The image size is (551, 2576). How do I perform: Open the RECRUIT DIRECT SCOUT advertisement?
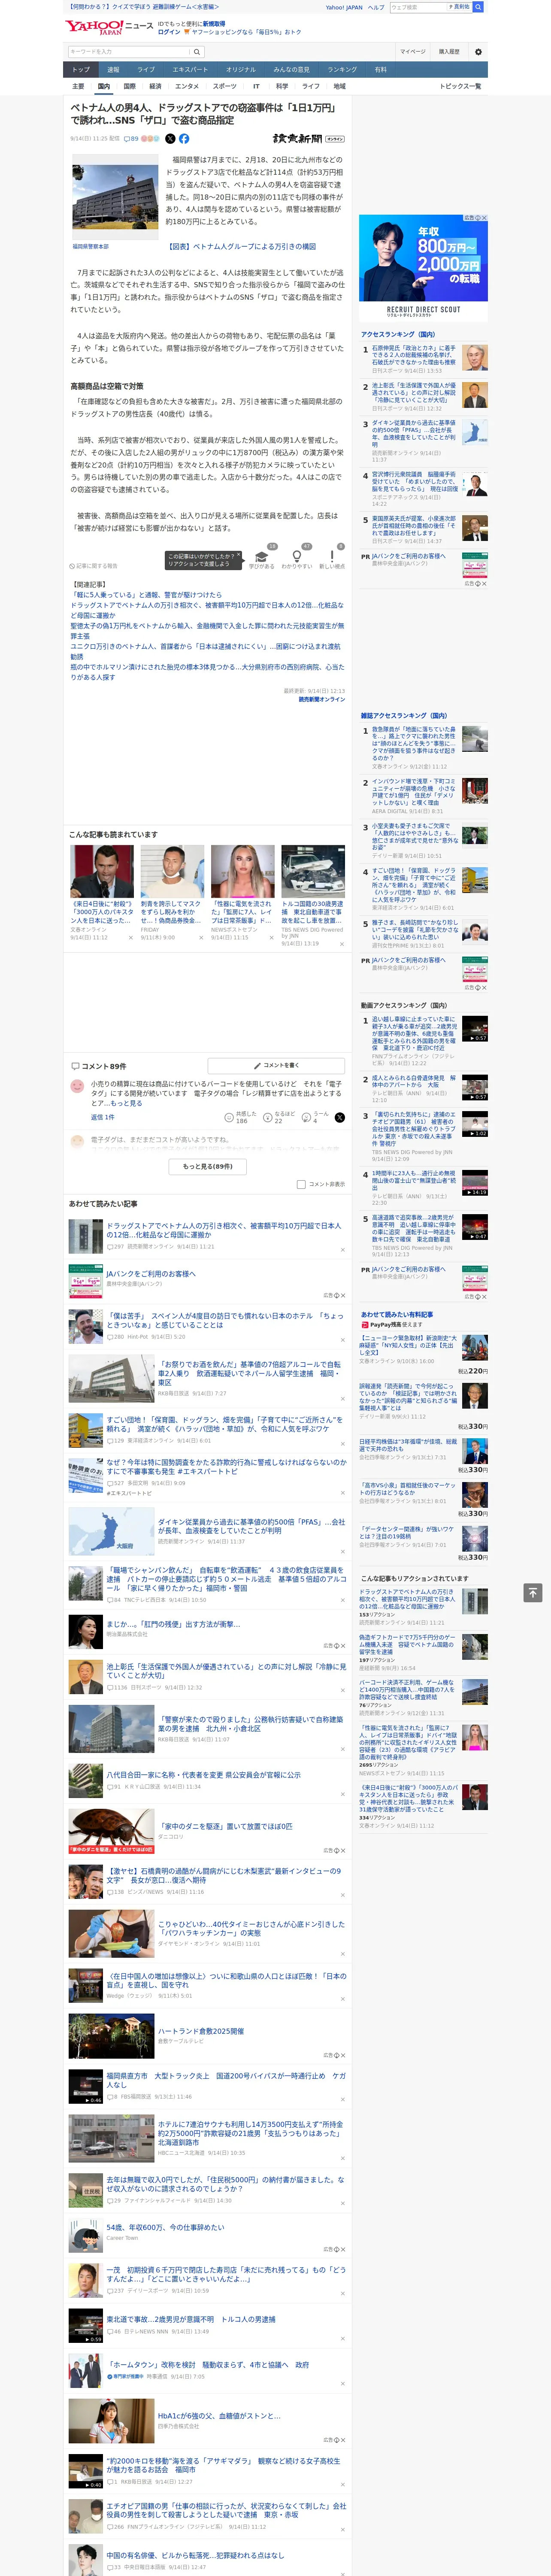423,267
